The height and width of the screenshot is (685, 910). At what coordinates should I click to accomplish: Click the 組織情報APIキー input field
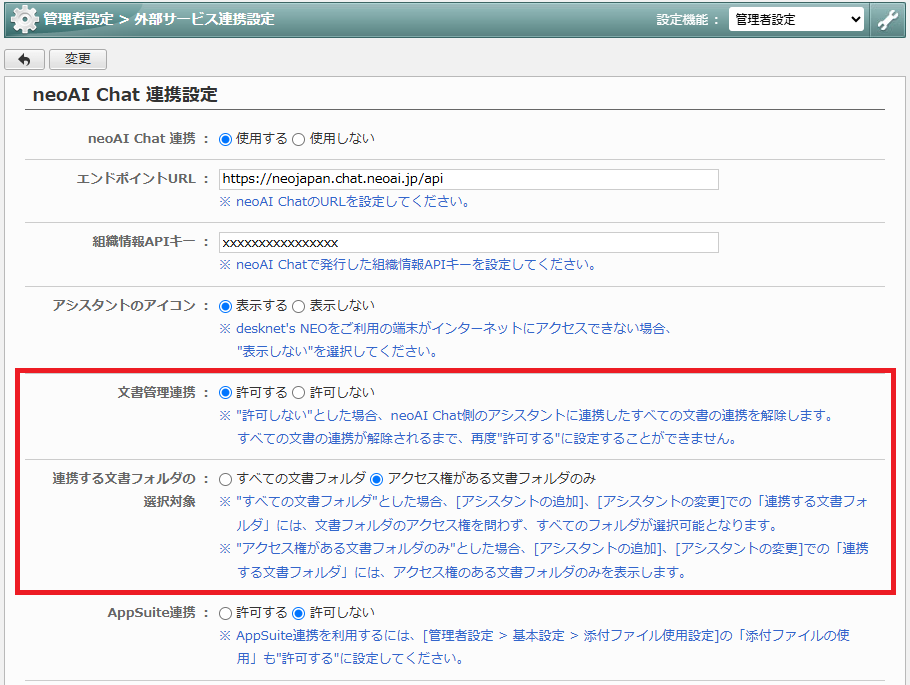click(468, 242)
